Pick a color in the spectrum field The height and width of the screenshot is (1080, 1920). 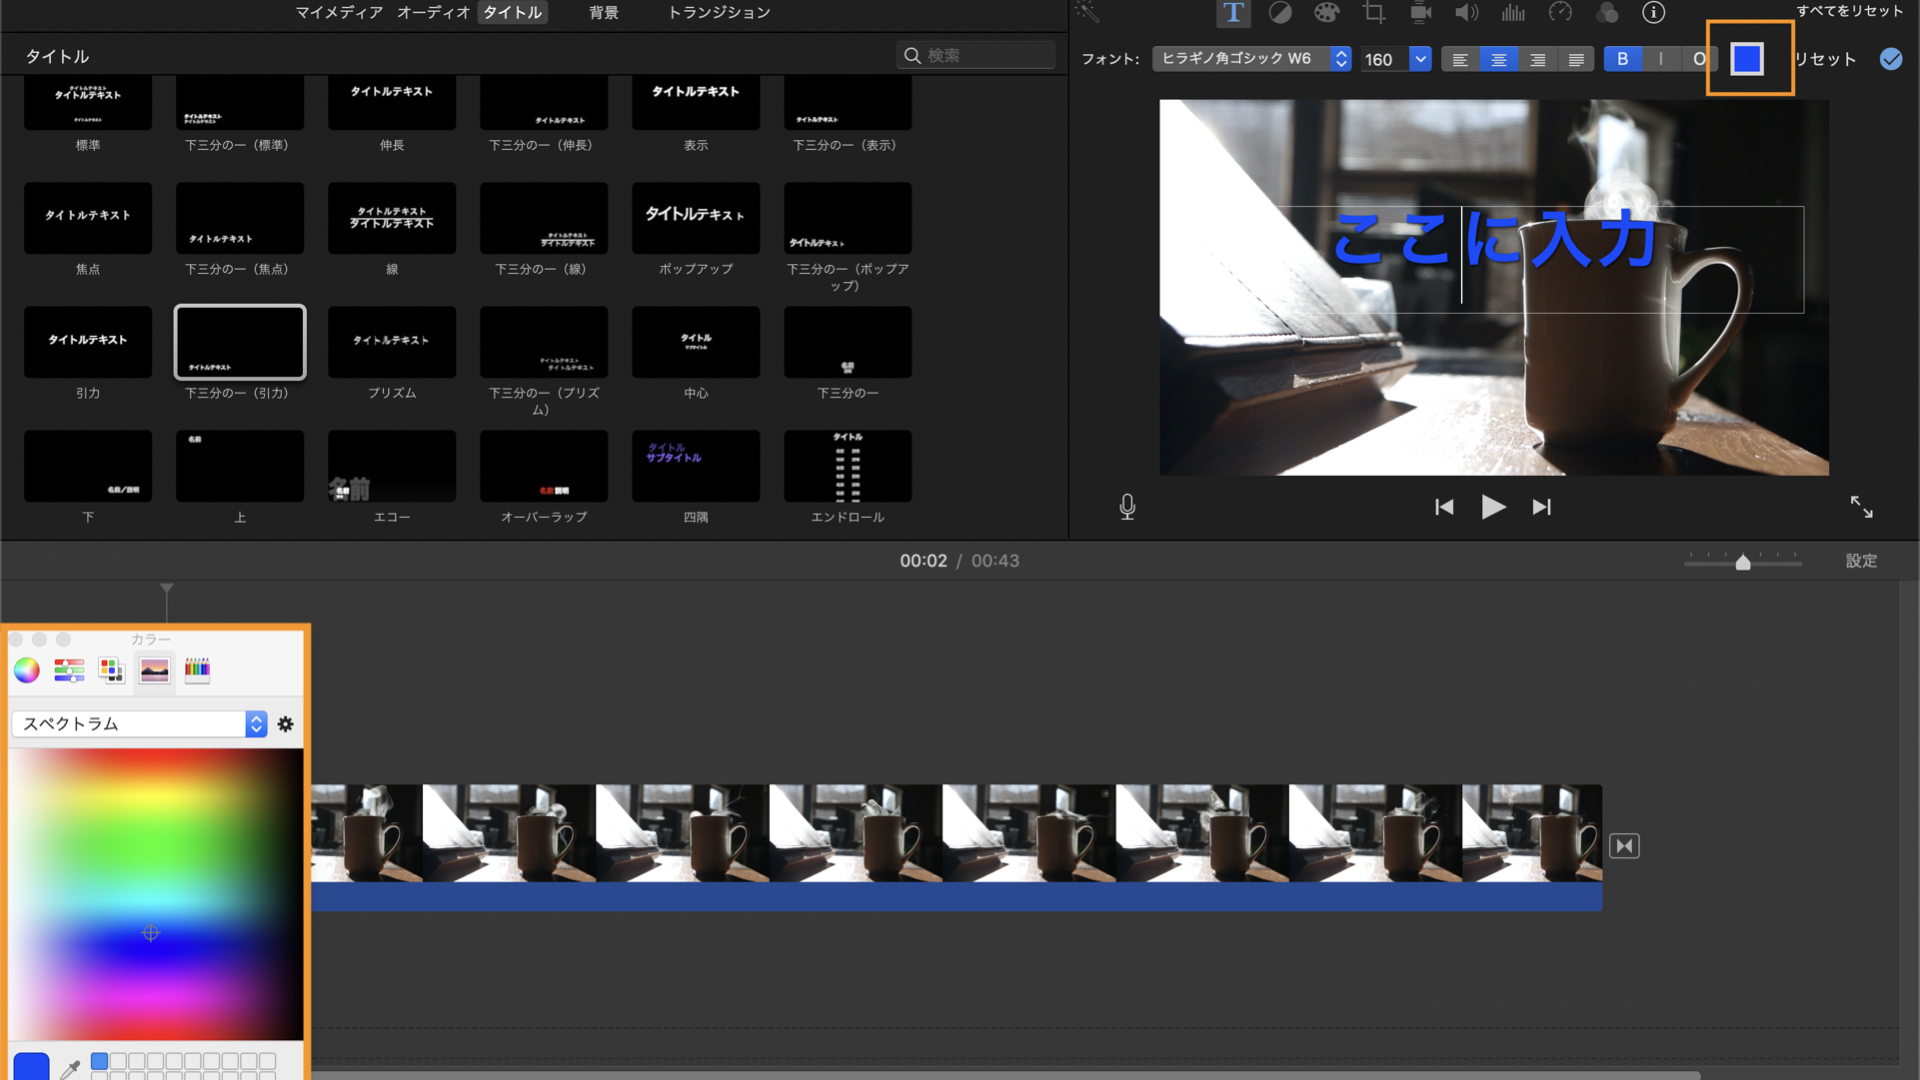[x=156, y=895]
